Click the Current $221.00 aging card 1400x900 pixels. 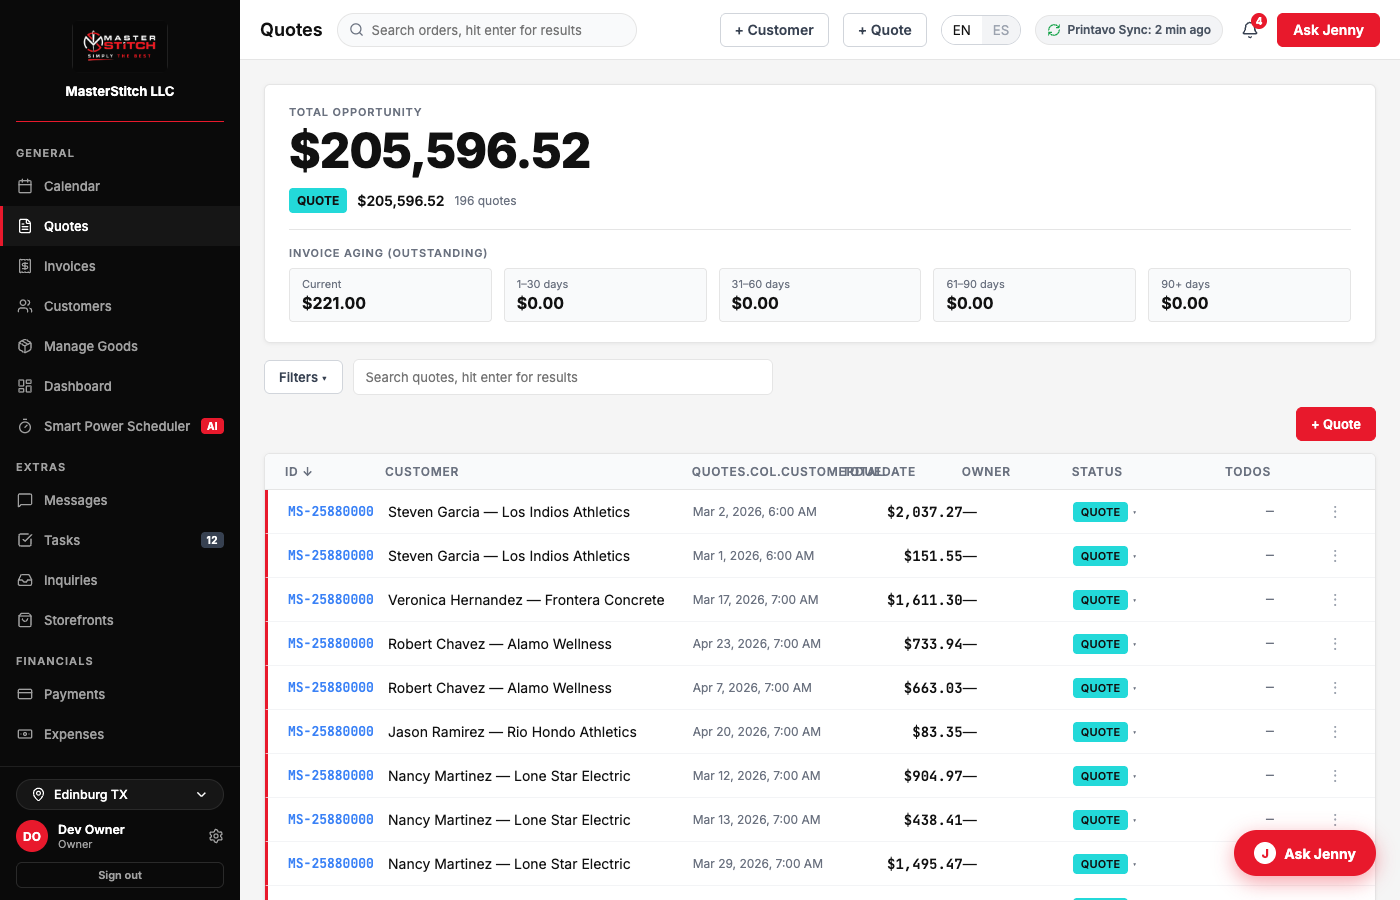[390, 295]
